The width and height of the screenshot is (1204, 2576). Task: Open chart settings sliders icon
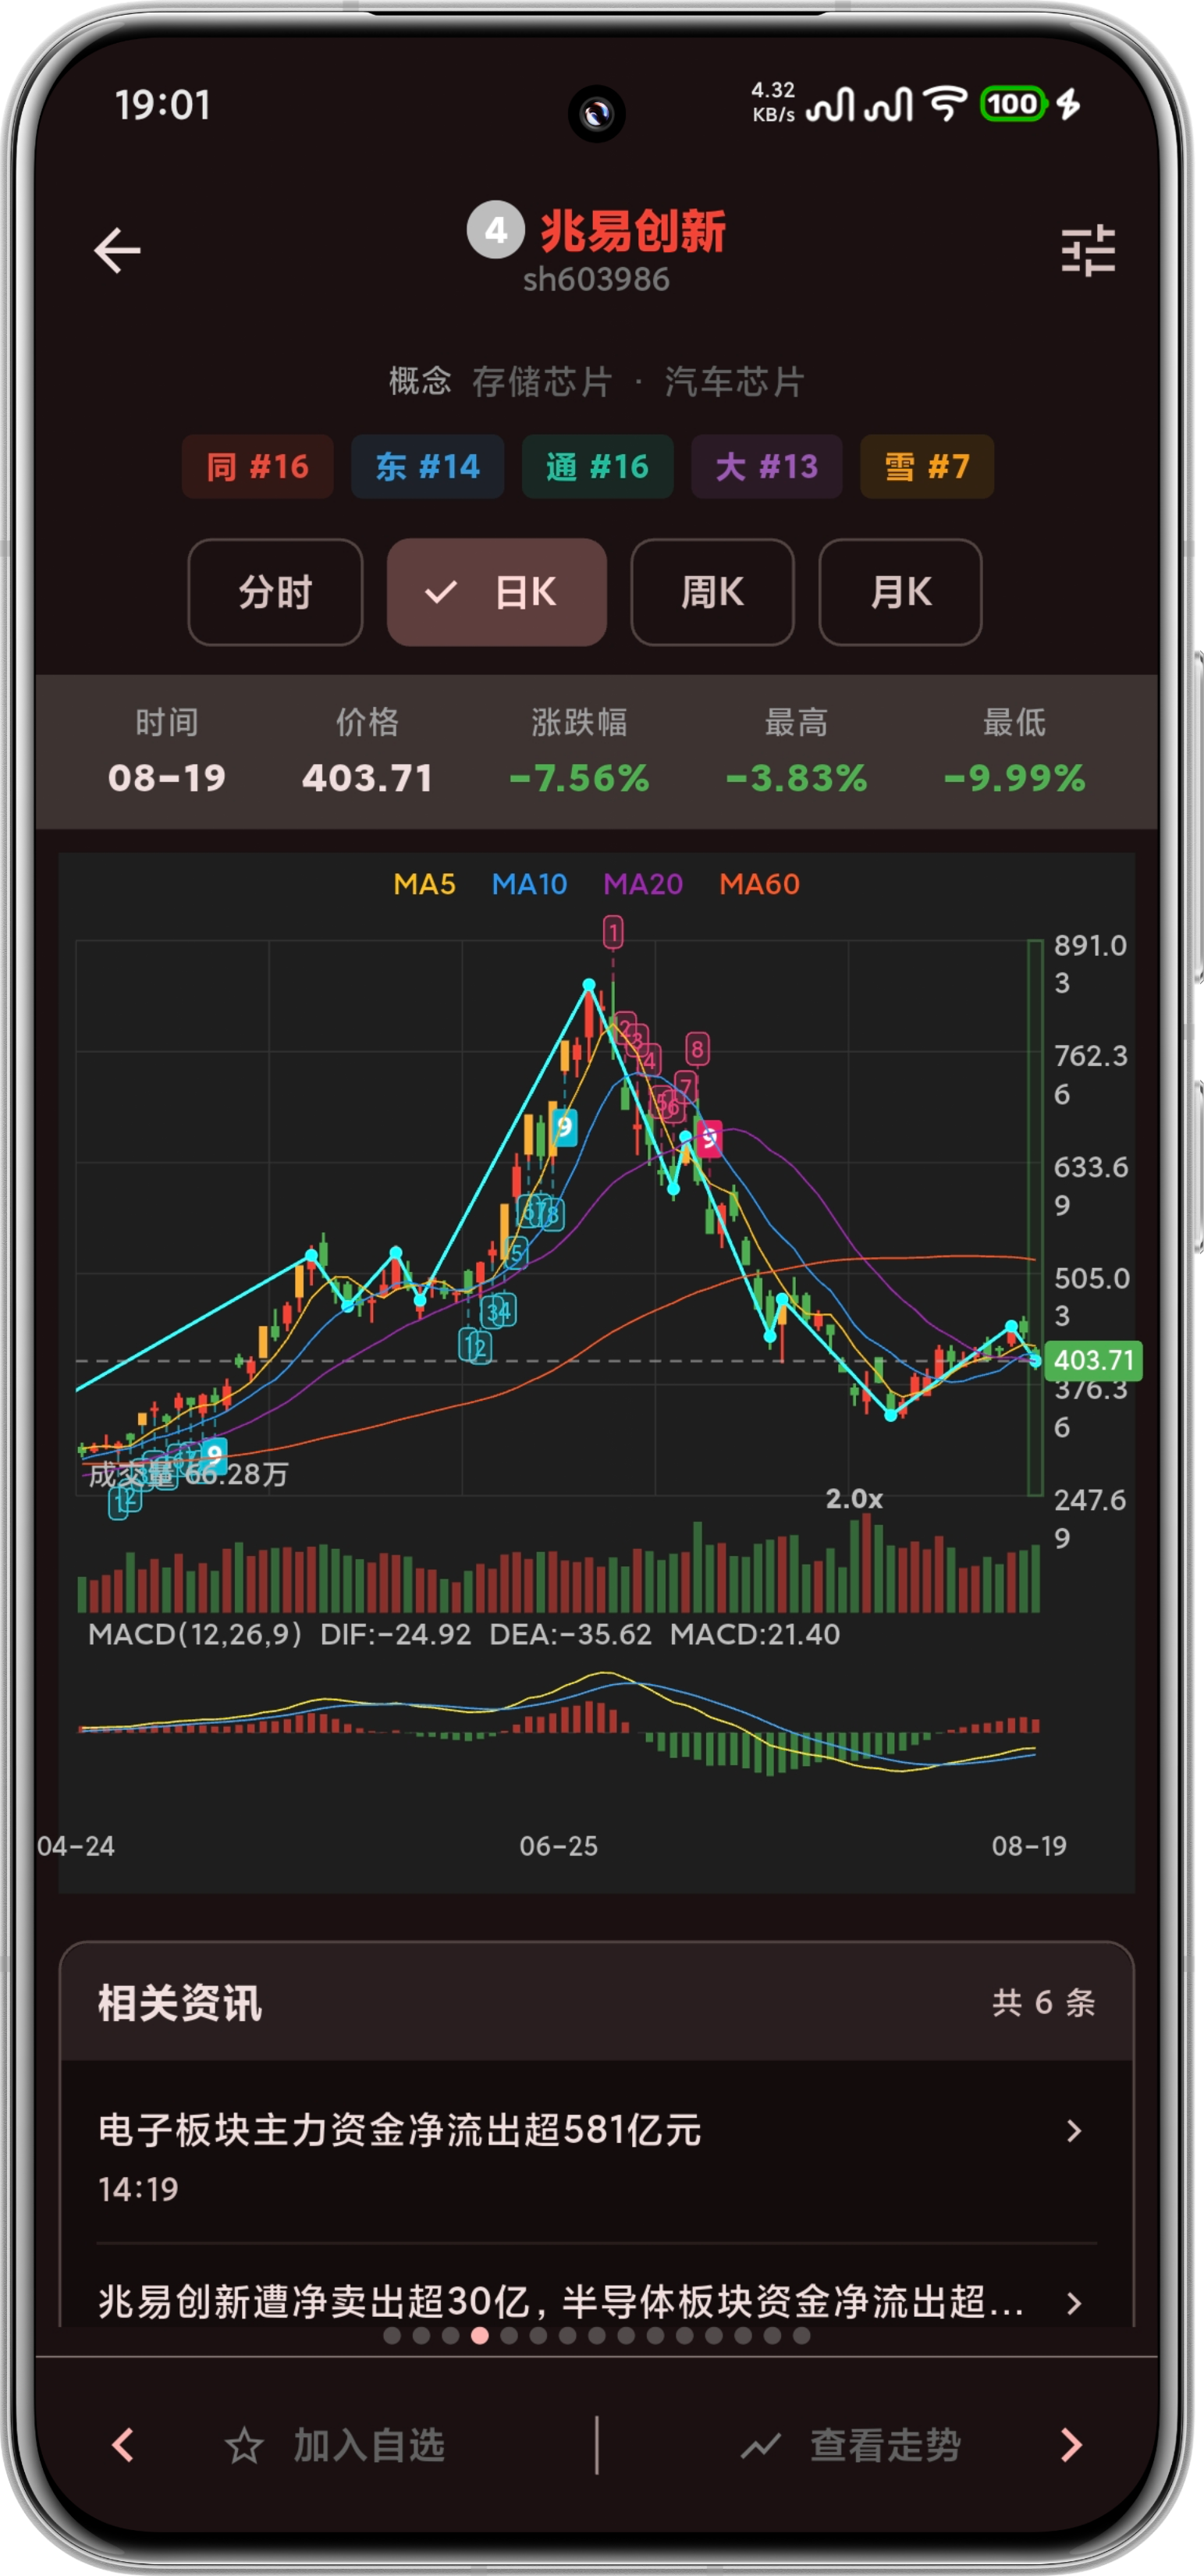tap(1087, 250)
